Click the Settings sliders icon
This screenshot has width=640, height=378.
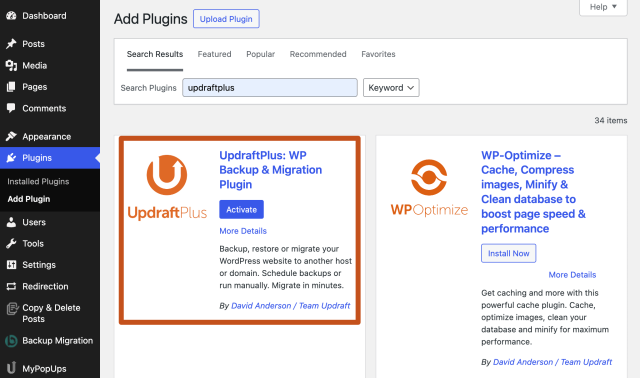pyautogui.click(x=11, y=265)
